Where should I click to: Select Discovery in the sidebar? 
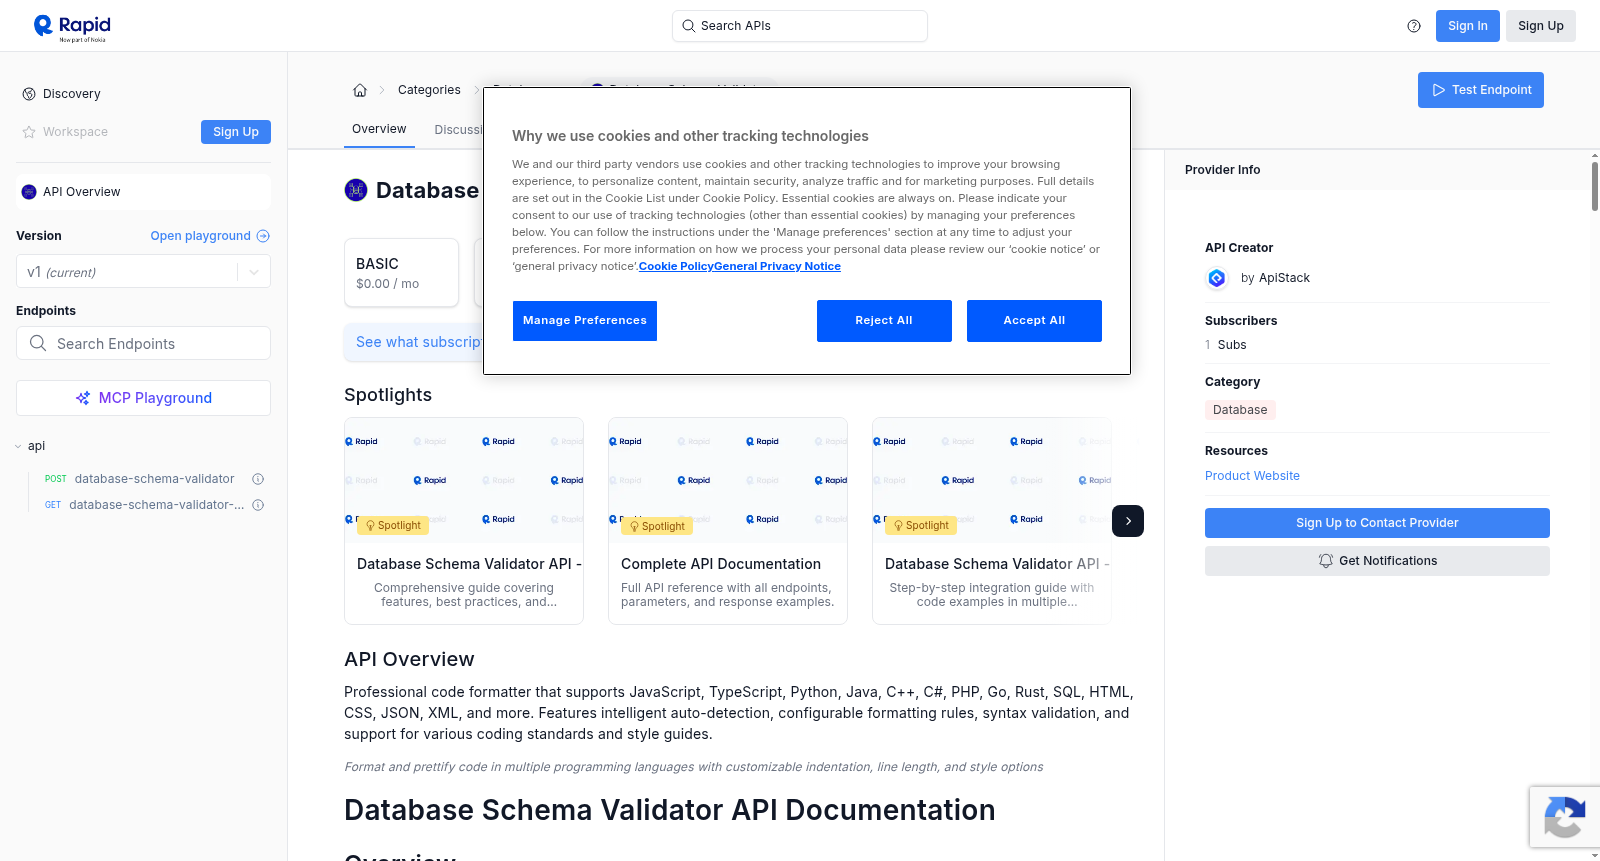coord(72,94)
